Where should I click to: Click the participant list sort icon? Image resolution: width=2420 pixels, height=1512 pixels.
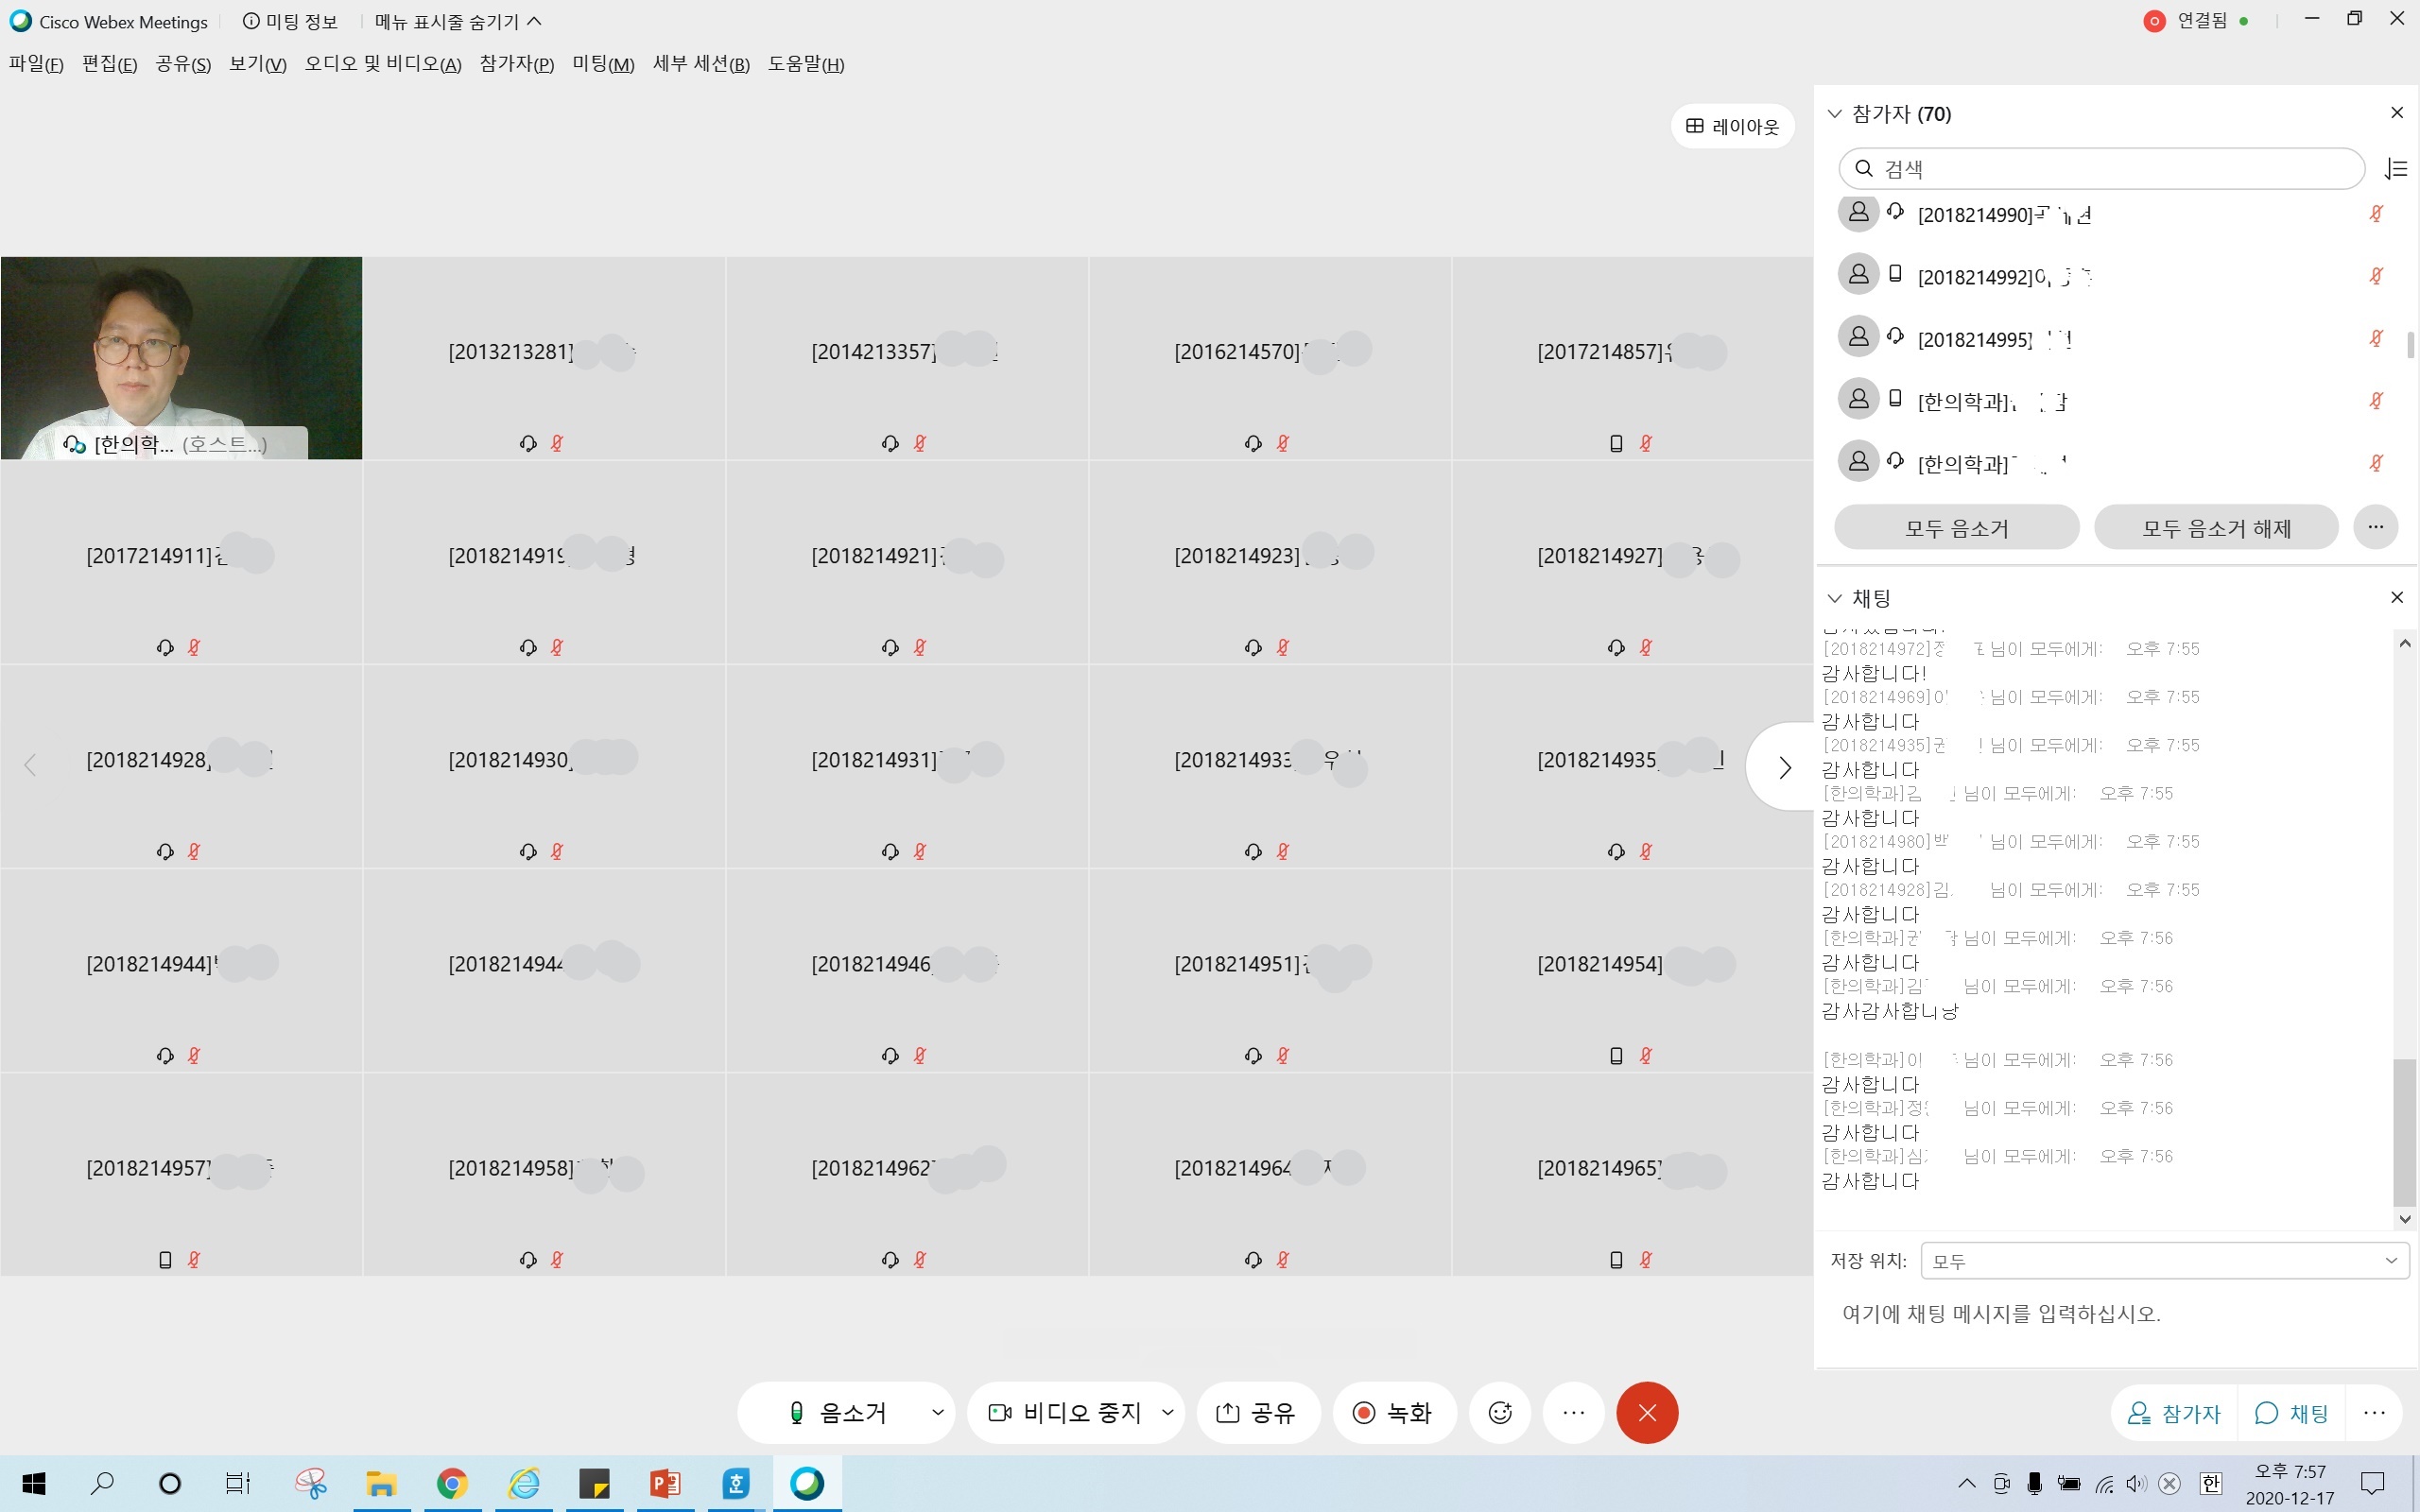[x=2396, y=169]
